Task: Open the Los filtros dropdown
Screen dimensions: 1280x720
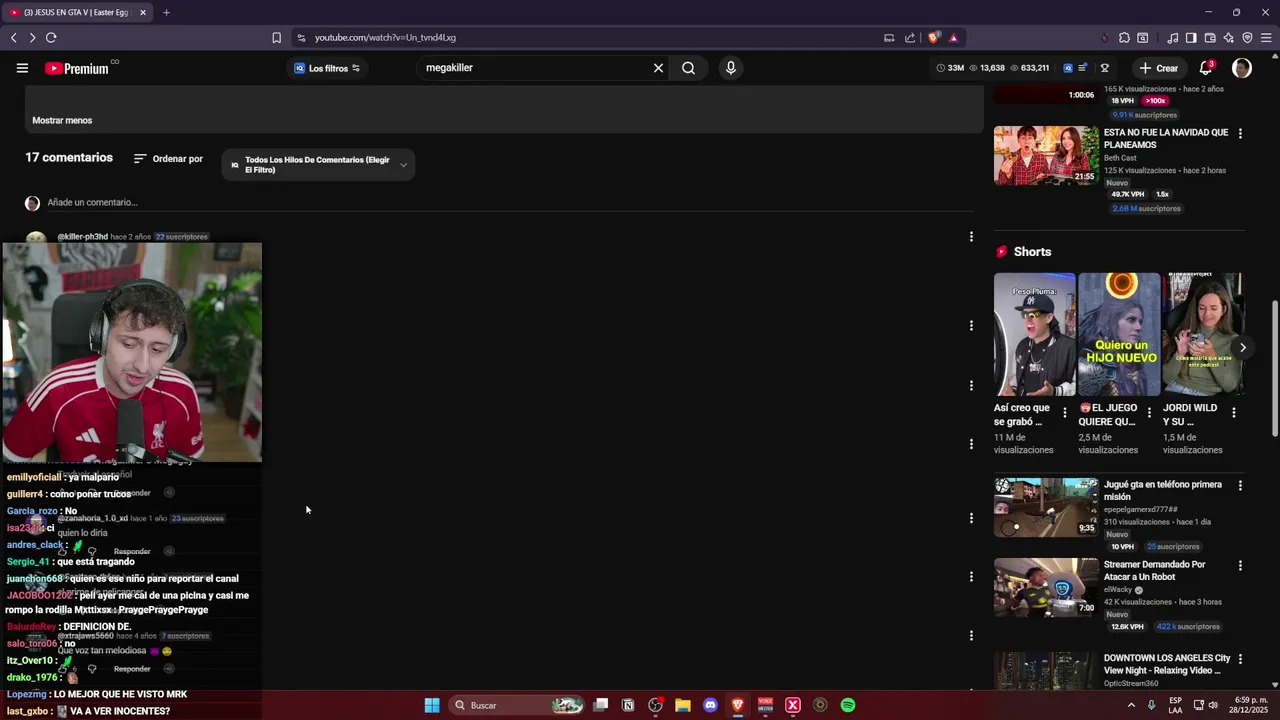Action: [x=327, y=68]
